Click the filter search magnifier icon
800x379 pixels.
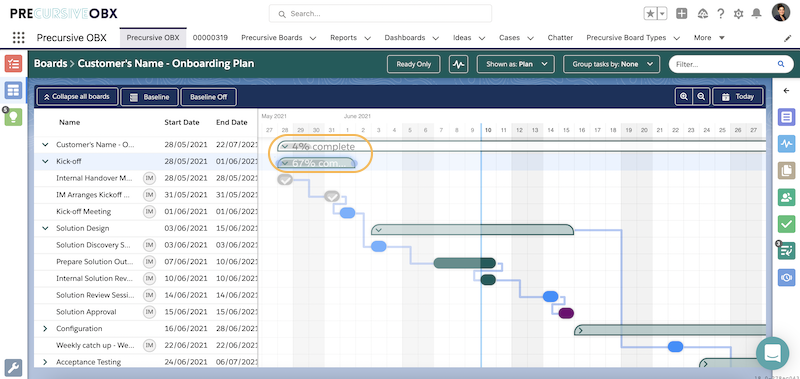pos(781,64)
